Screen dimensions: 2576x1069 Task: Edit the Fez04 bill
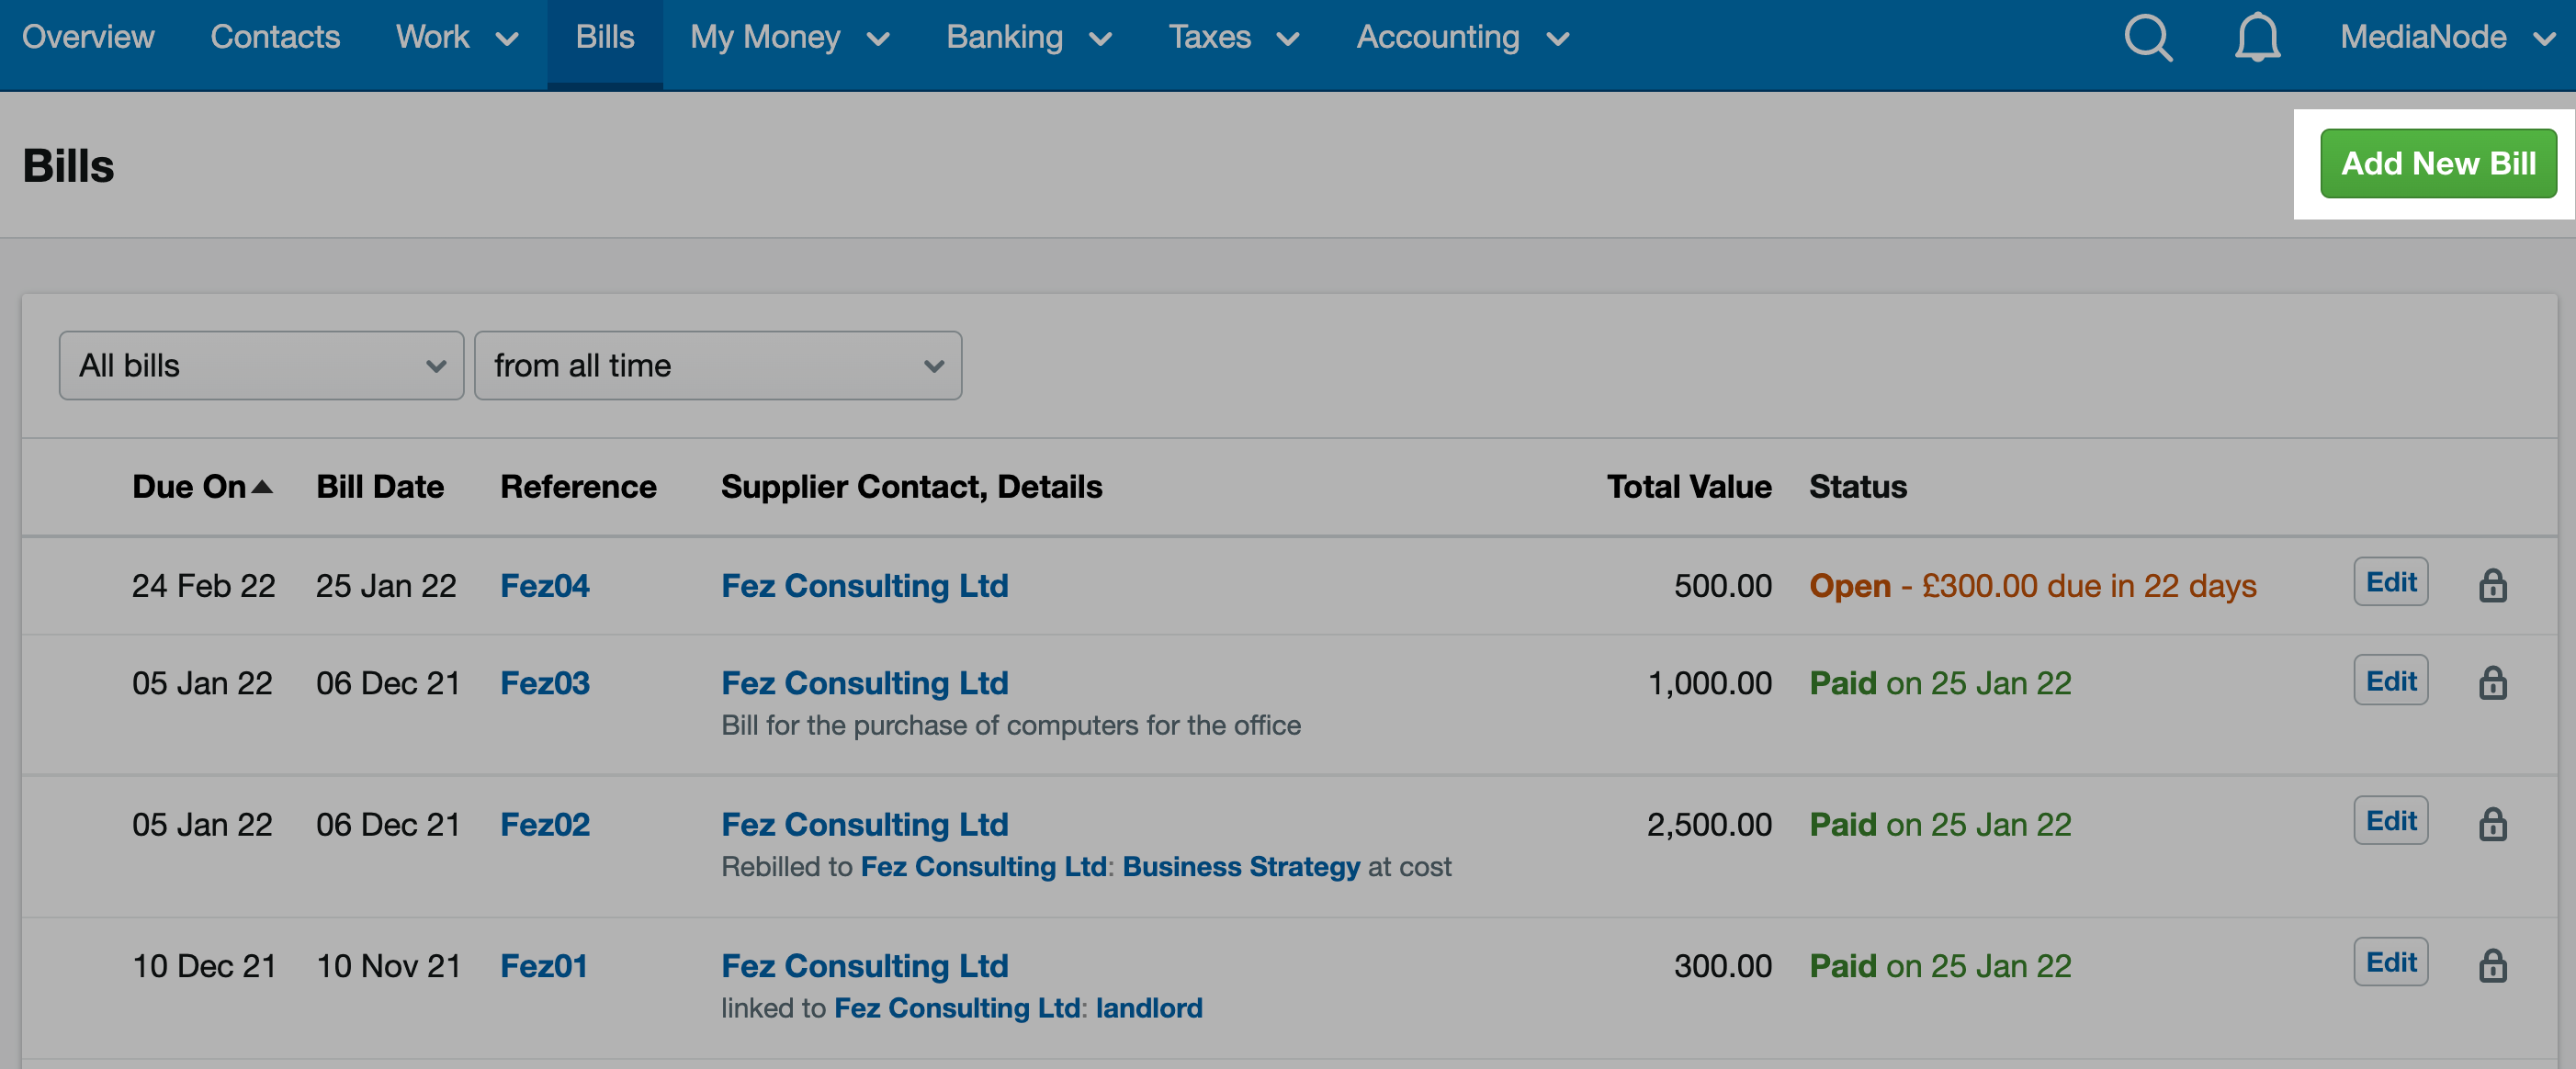[x=2390, y=582]
